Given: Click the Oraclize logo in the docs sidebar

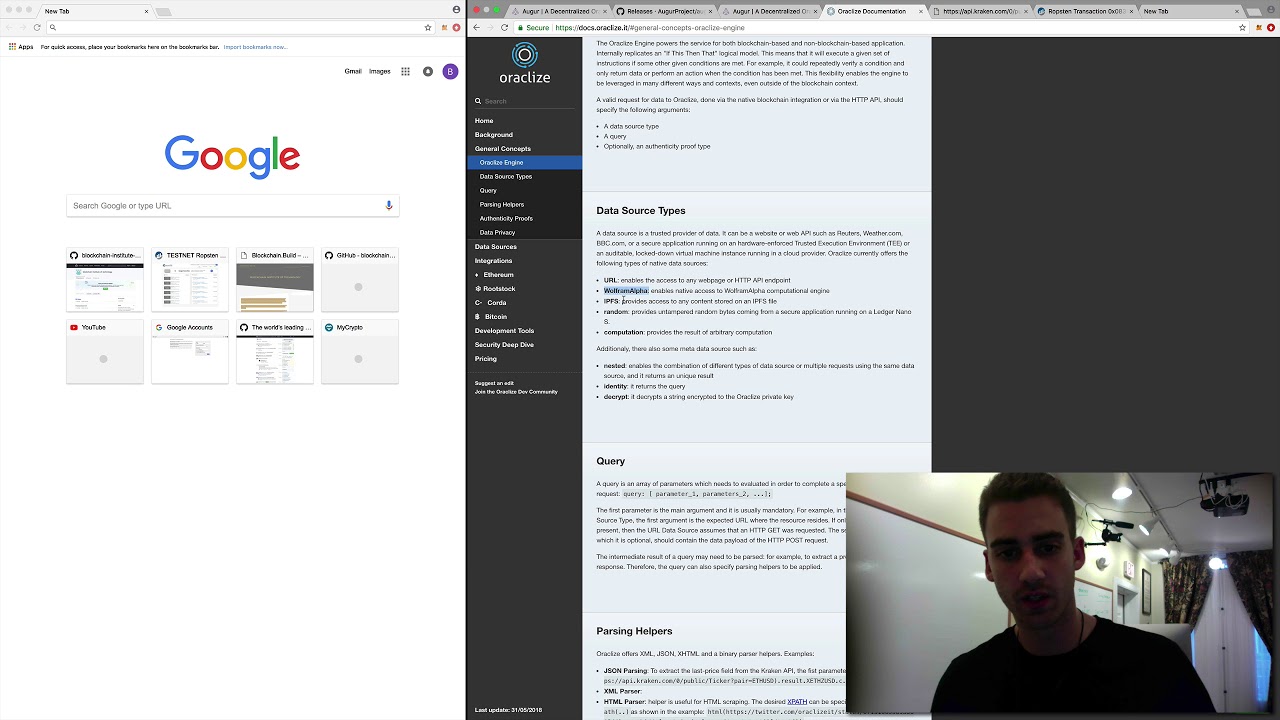Looking at the screenshot, I should pos(525,62).
